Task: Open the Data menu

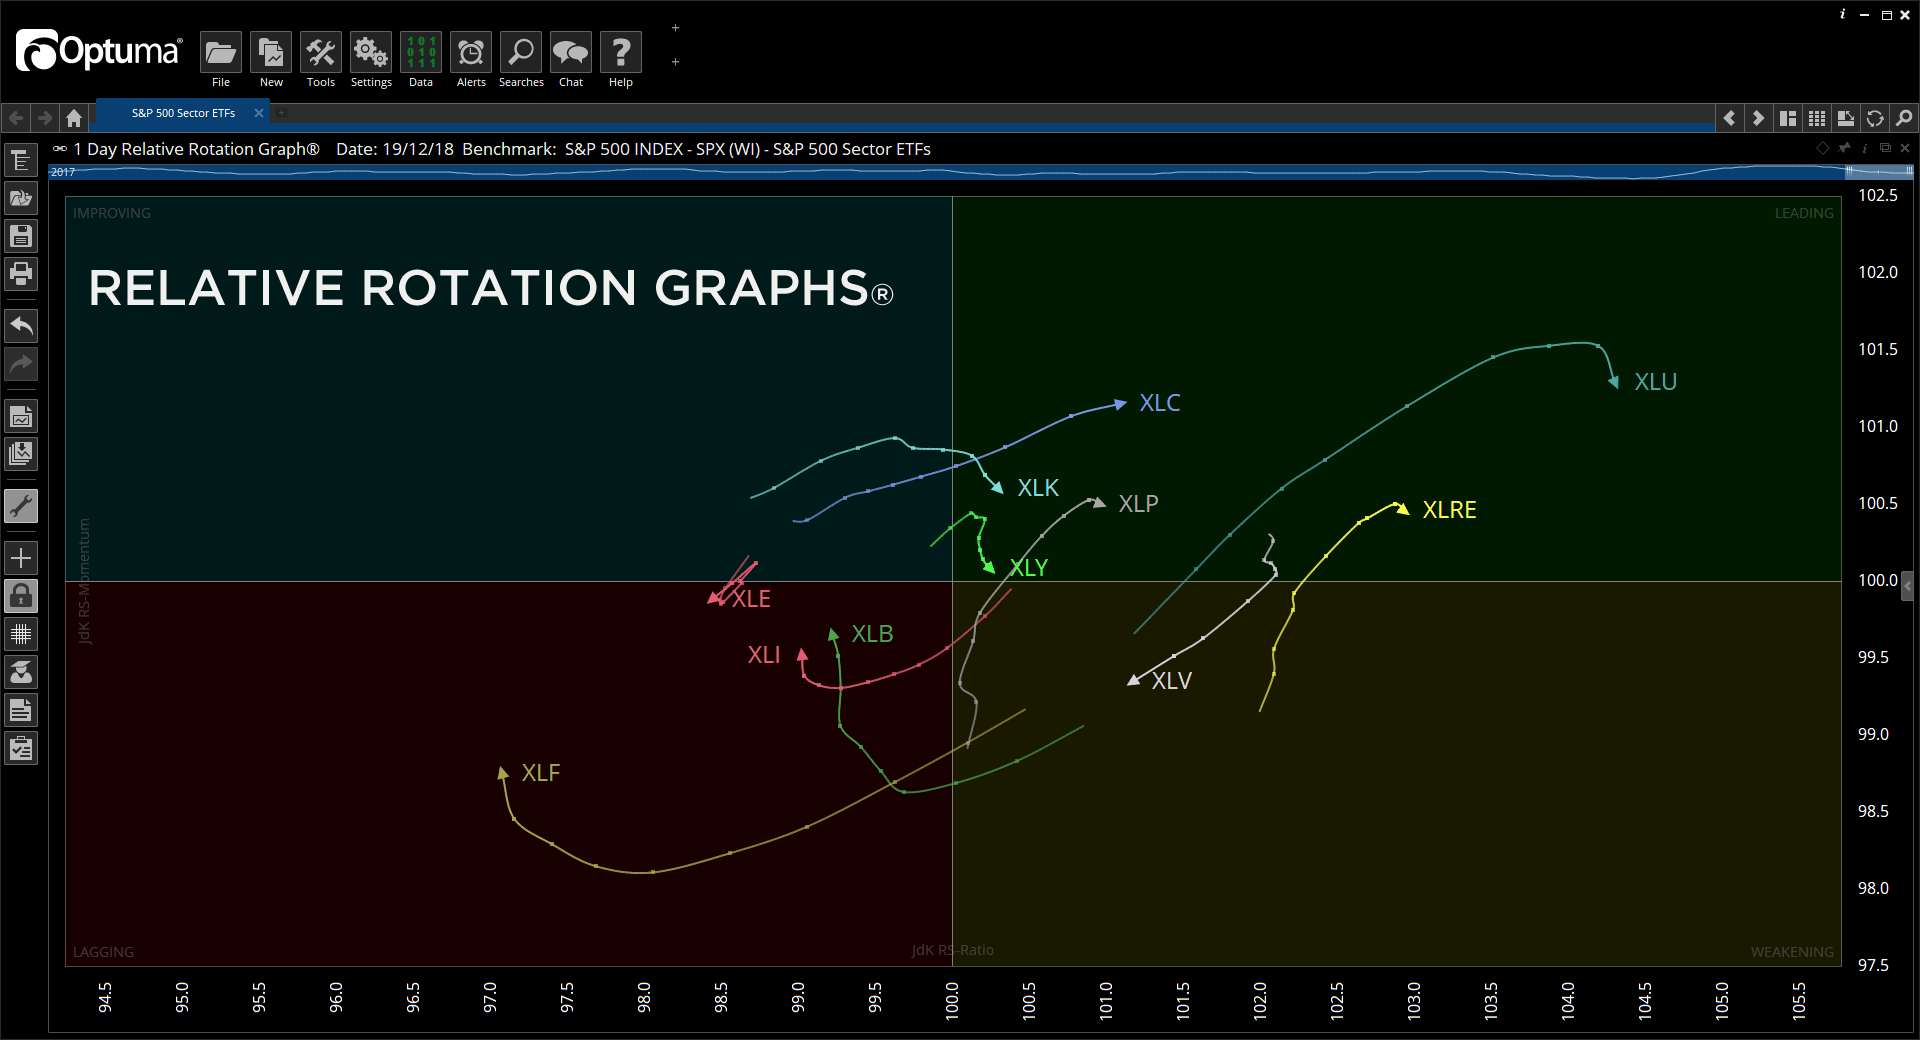Action: (x=421, y=60)
